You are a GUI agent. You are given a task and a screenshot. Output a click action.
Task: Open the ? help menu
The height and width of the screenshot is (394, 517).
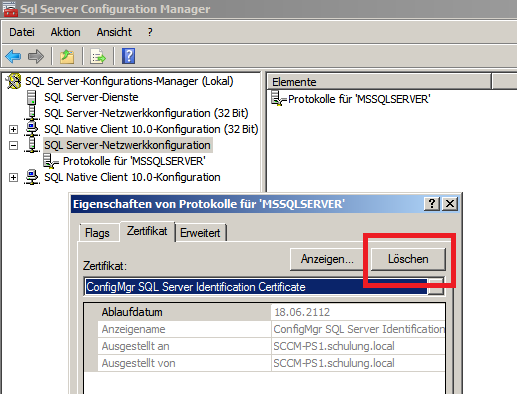click(x=150, y=32)
